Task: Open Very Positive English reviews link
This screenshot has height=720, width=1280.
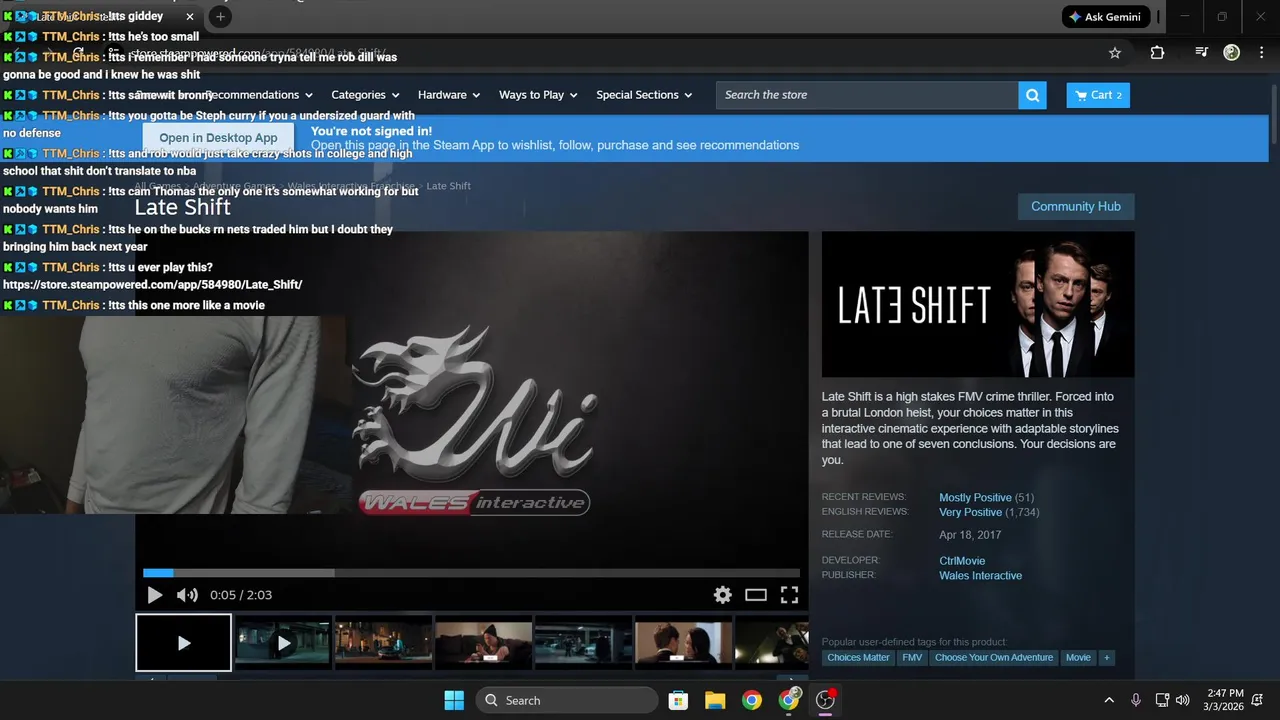Action: pos(972,512)
